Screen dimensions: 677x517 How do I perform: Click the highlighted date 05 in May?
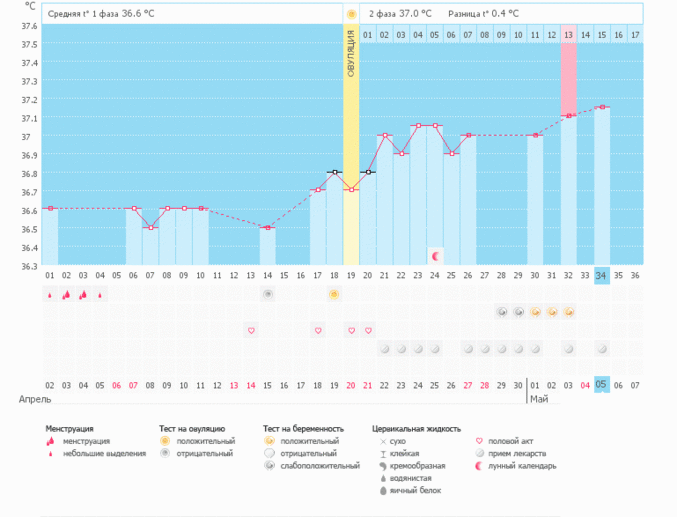tap(602, 385)
